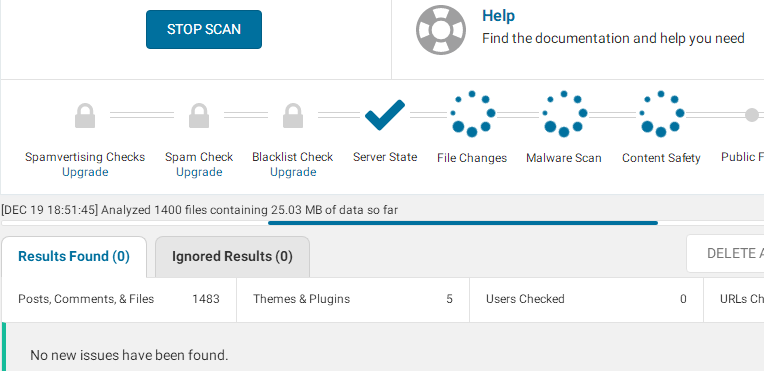764x371 pixels.
Task: Select Themes & Plugins count cell
Action: tap(353, 299)
